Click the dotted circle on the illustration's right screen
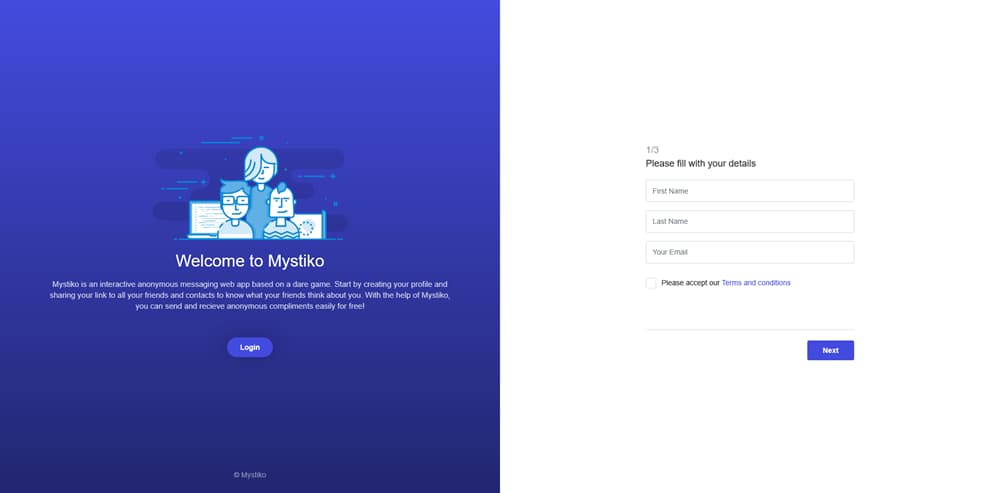The image size is (1000, 493). click(307, 228)
